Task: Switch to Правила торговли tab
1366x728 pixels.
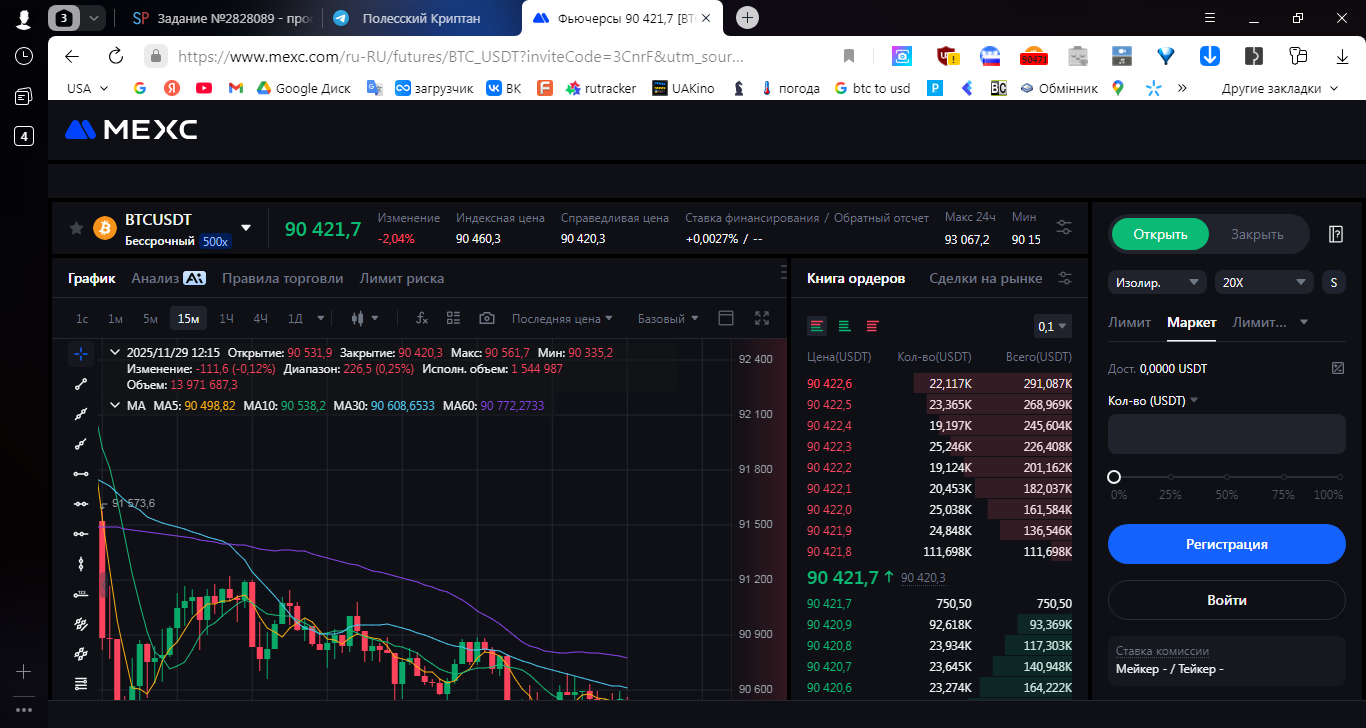Action: click(283, 278)
